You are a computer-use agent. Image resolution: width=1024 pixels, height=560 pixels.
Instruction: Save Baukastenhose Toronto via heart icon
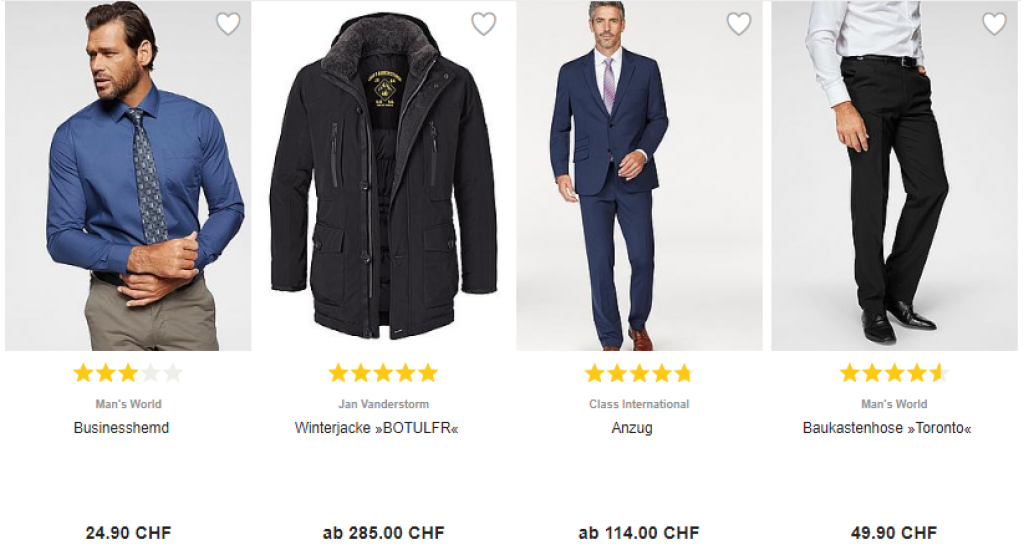click(993, 24)
